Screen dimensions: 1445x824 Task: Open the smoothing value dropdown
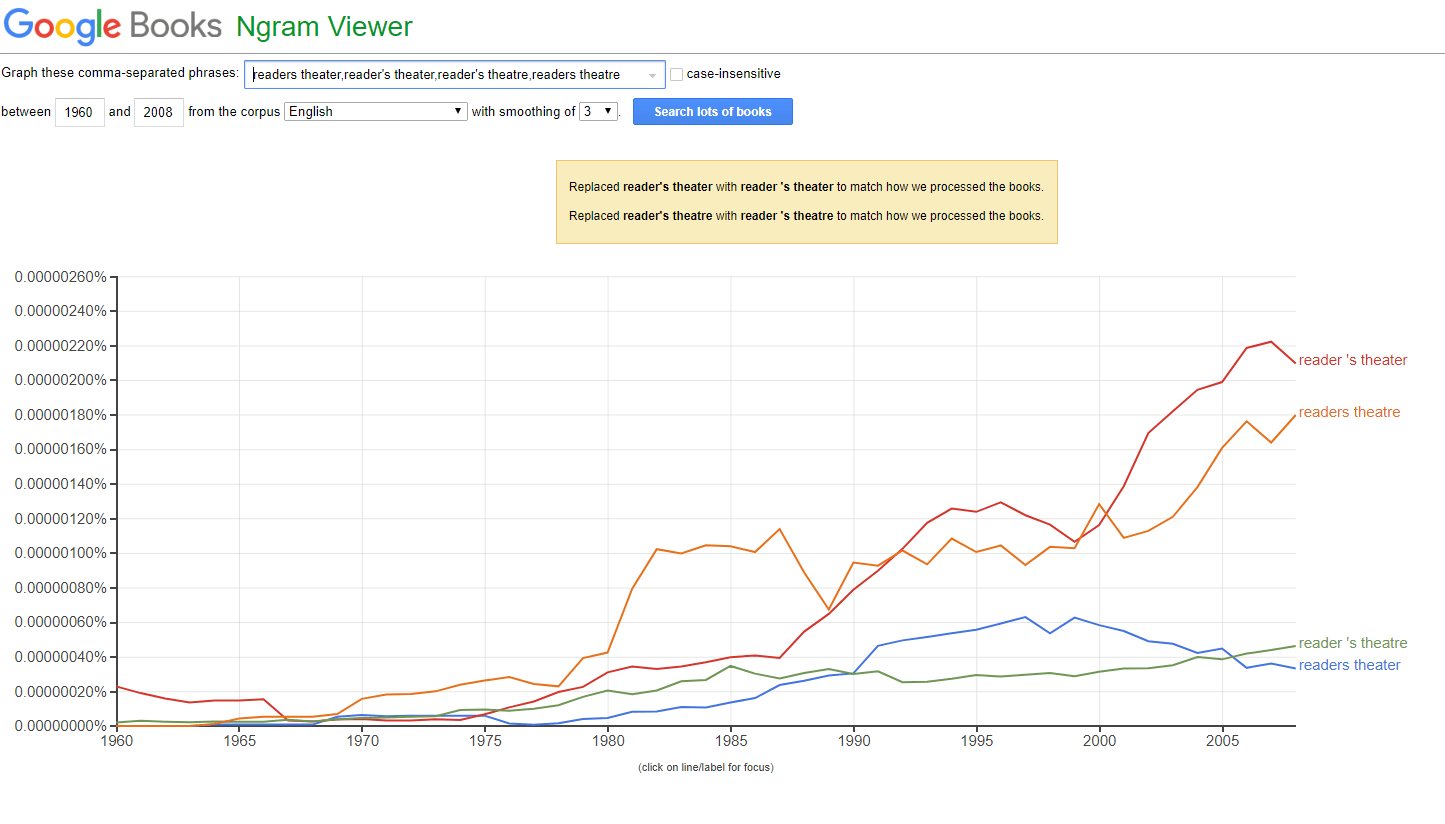[599, 111]
